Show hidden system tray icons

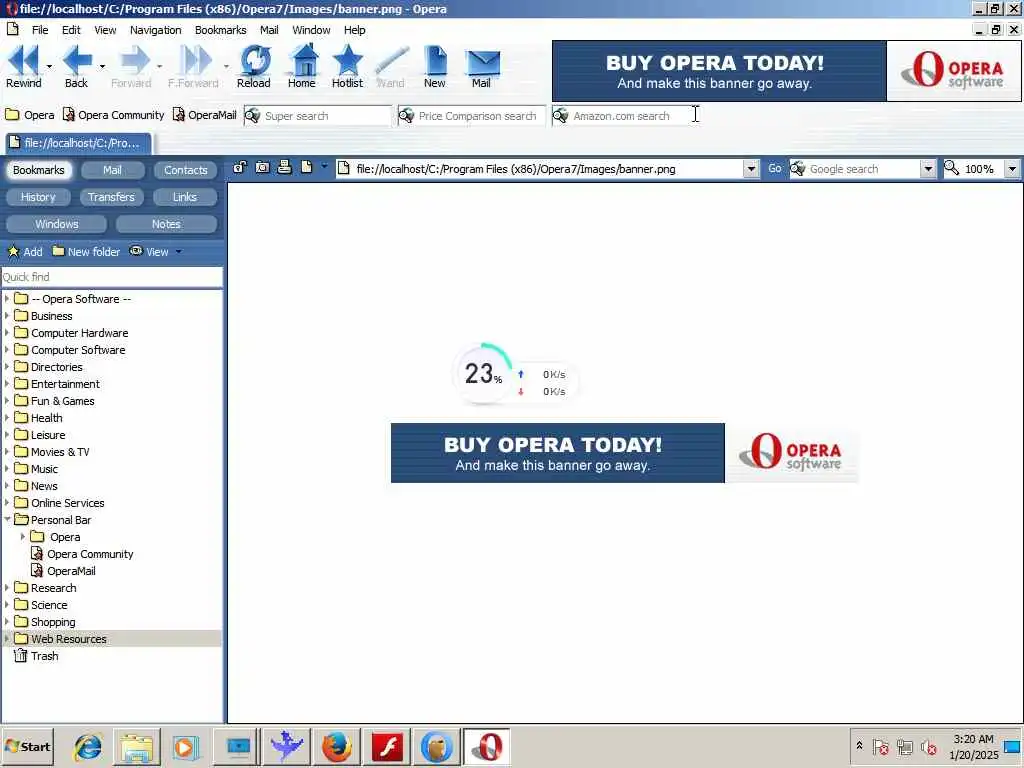(x=859, y=746)
